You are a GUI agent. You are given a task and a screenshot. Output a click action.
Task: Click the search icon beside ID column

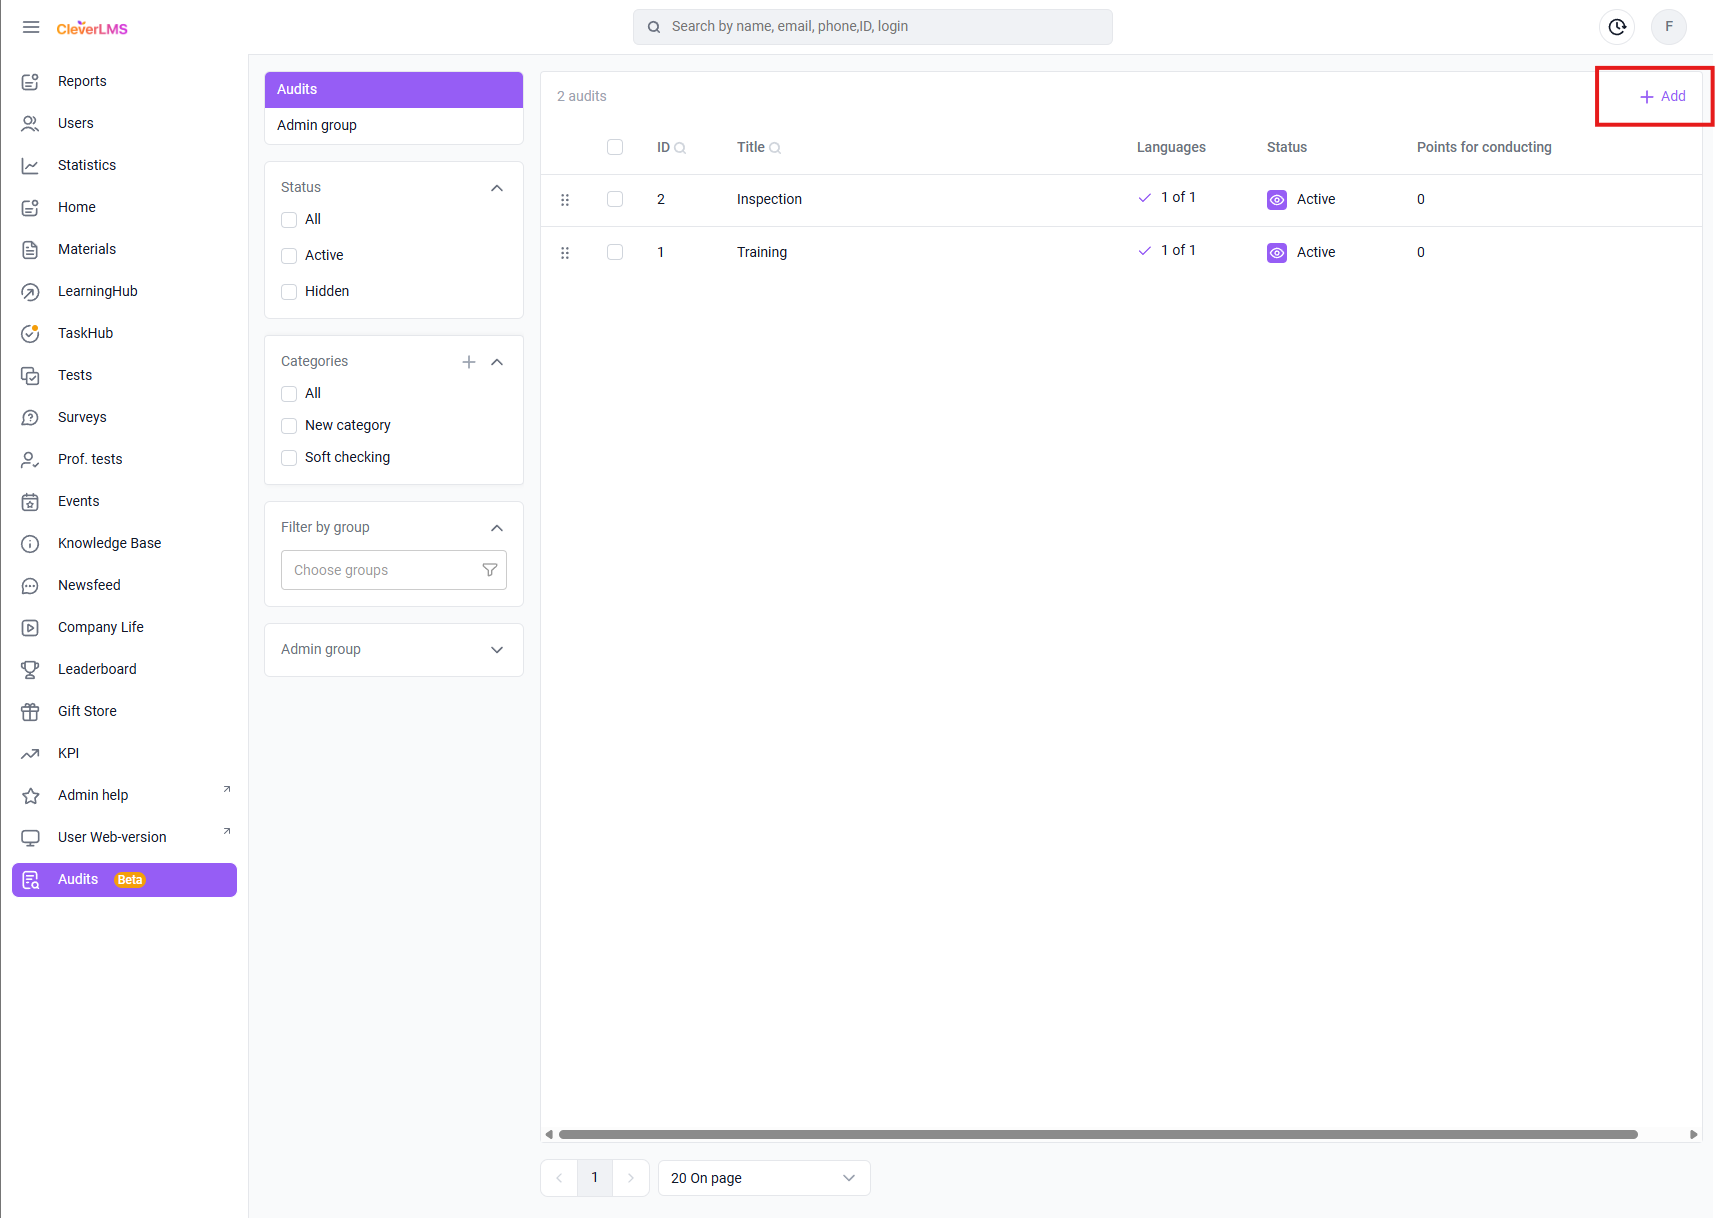pos(680,148)
